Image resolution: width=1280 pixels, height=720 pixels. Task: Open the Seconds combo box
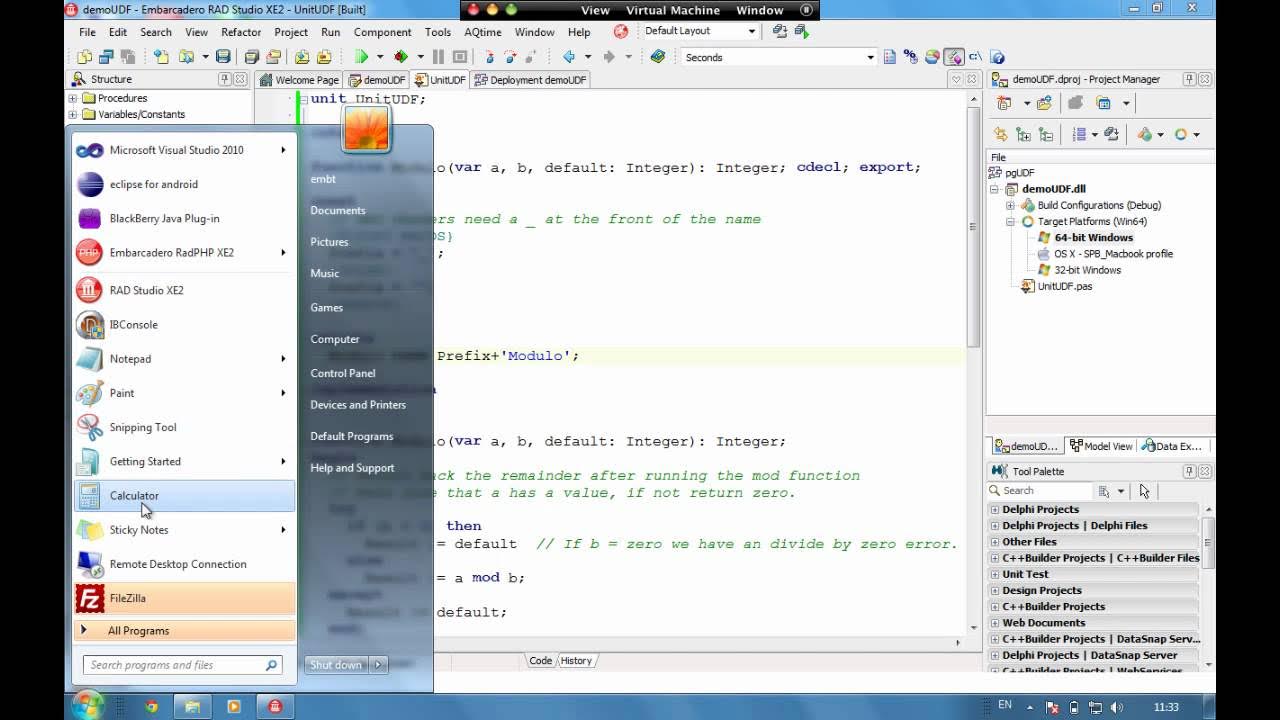778,57
